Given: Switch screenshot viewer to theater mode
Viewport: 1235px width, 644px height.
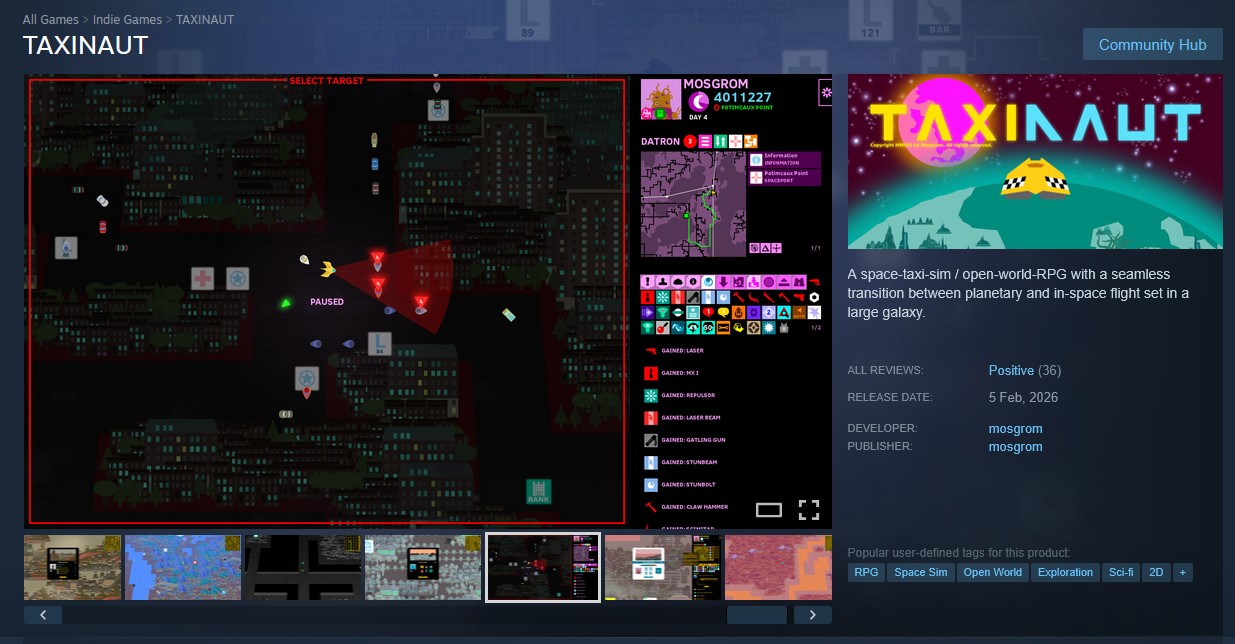Looking at the screenshot, I should click(x=768, y=510).
